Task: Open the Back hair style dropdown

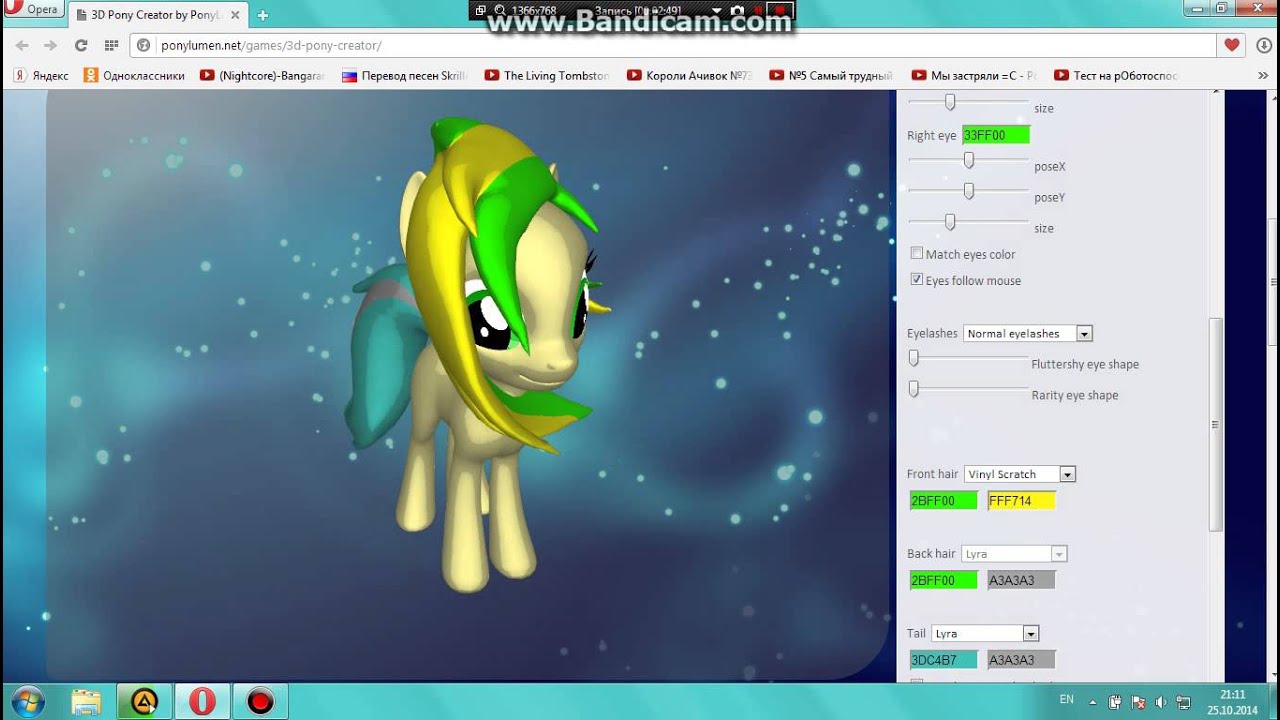Action: (1014, 554)
